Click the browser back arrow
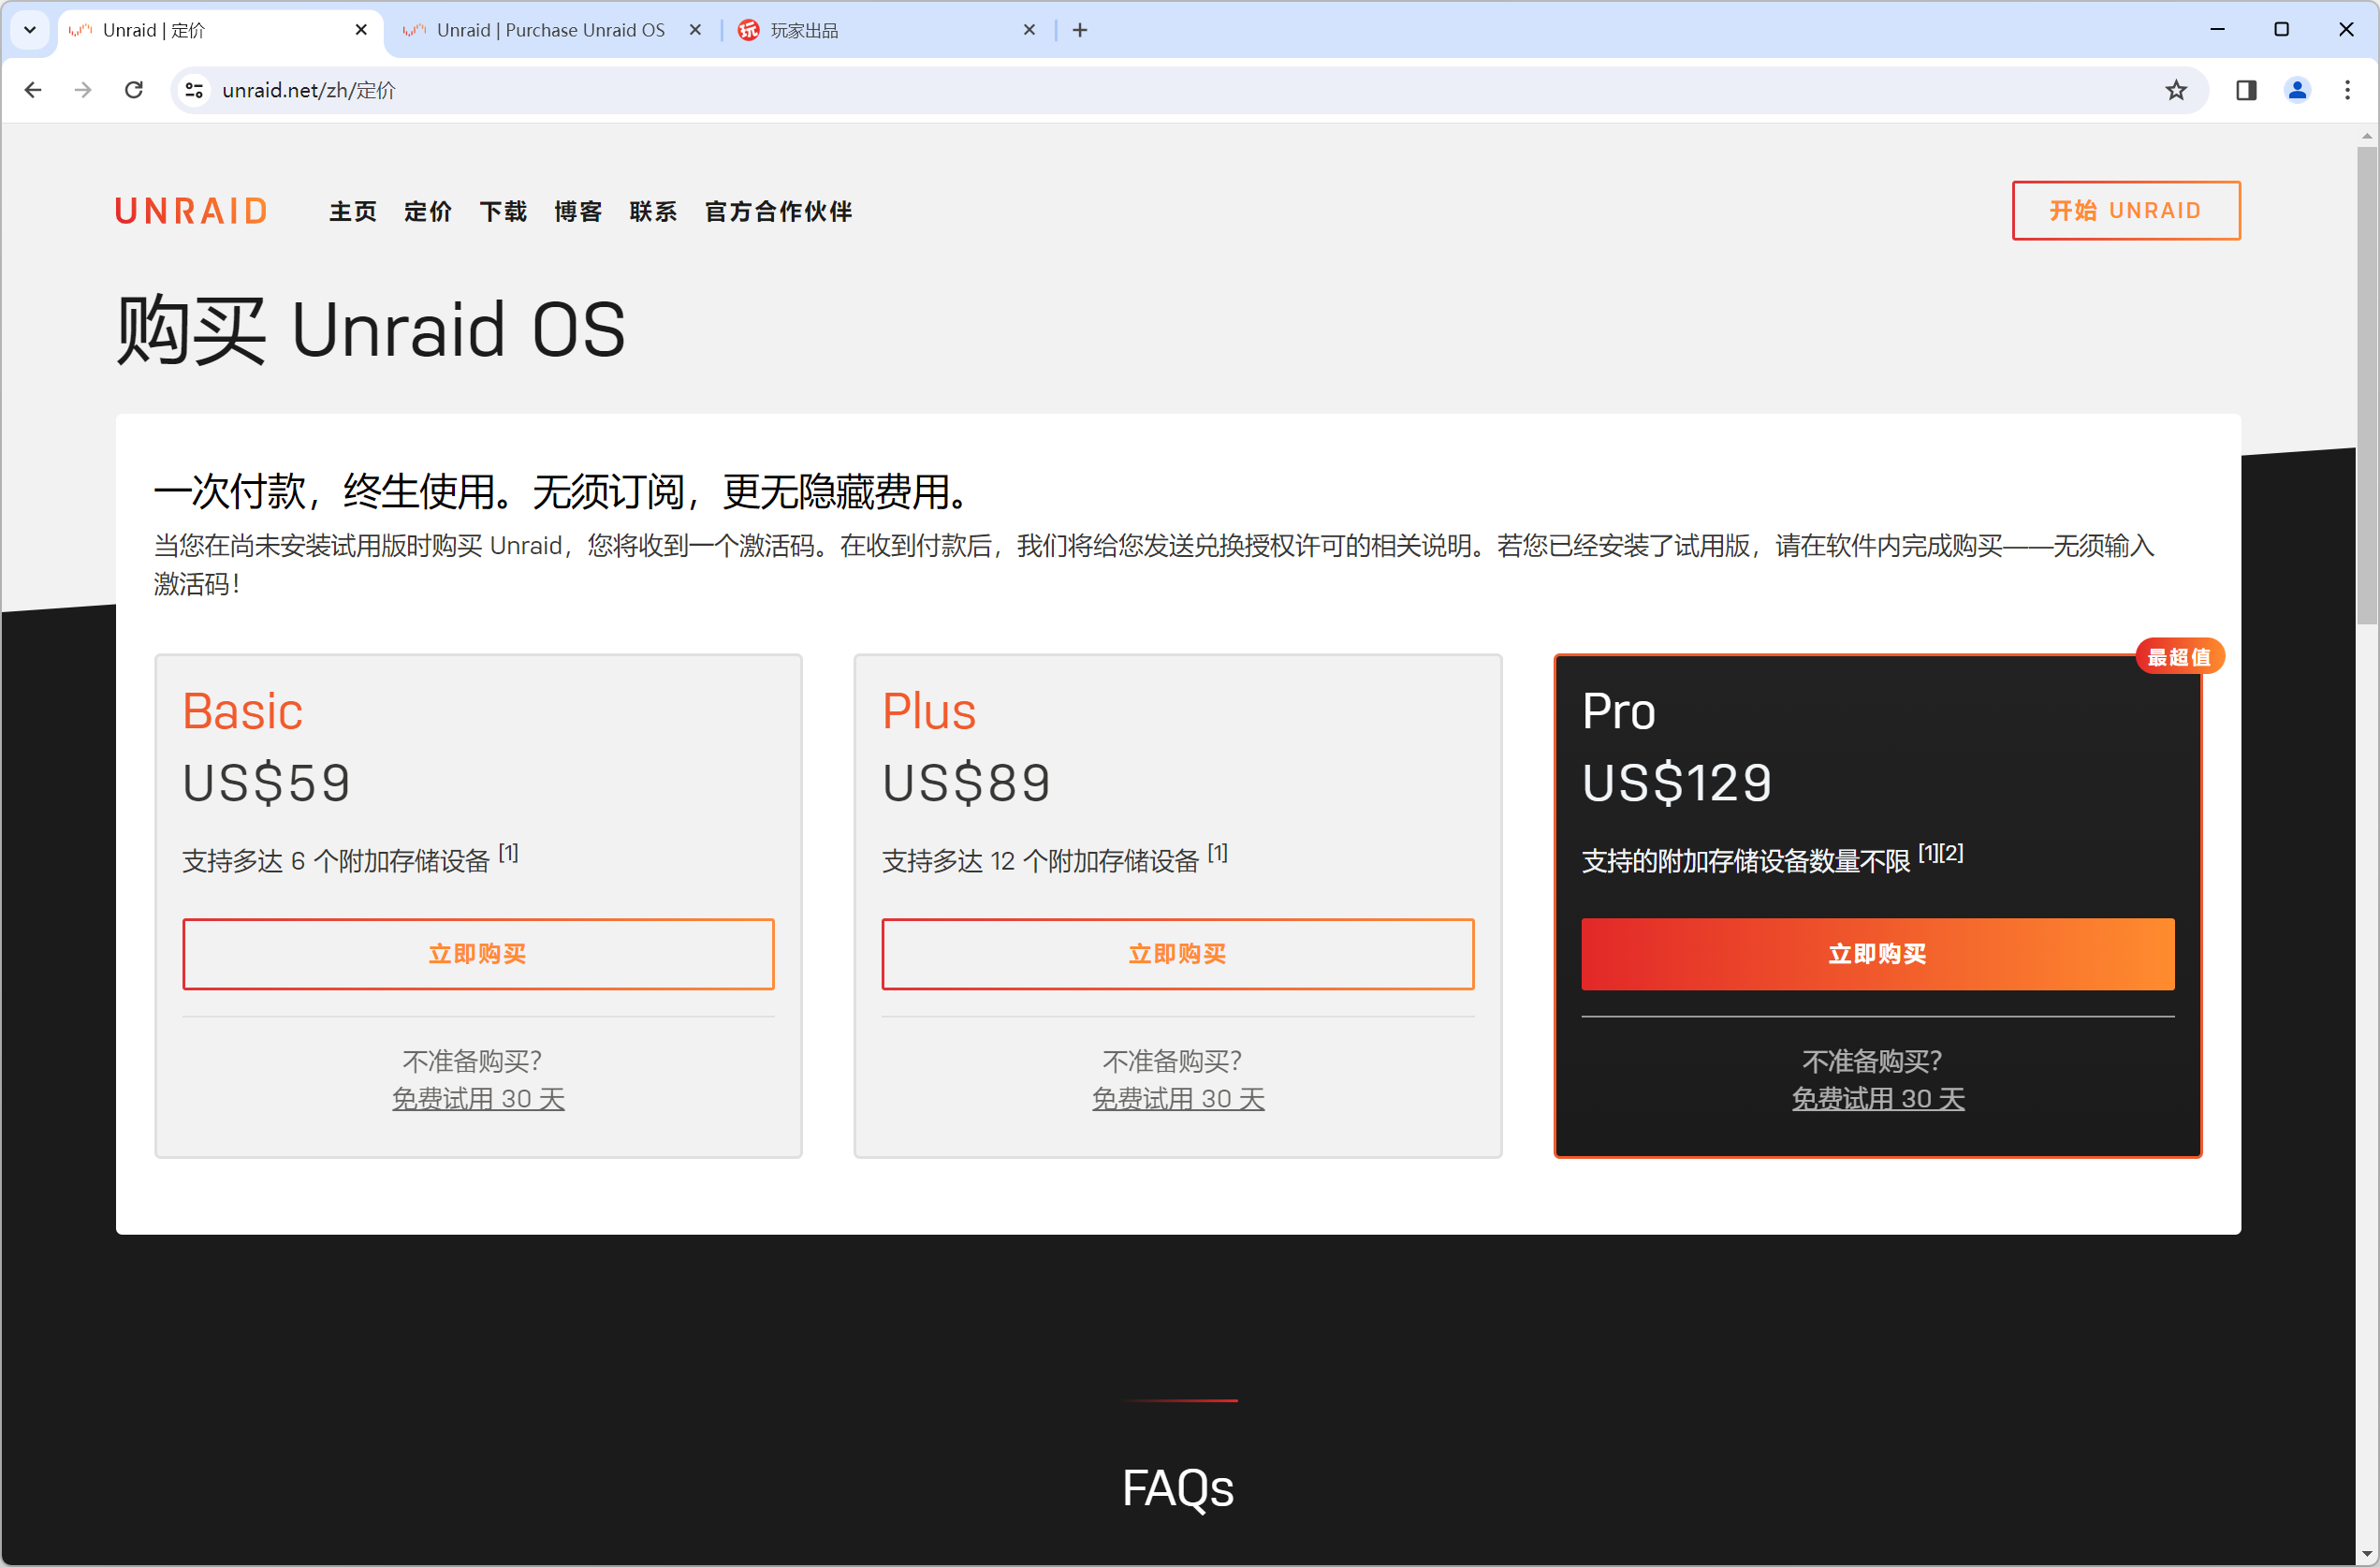 33,90
